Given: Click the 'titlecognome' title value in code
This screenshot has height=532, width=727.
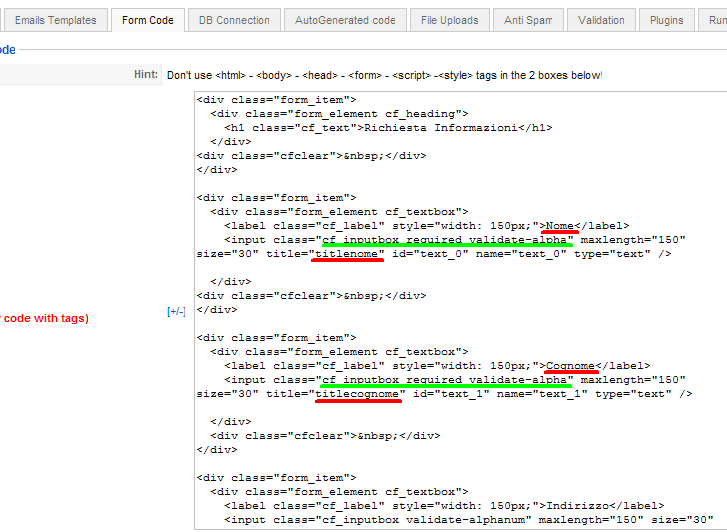Looking at the screenshot, I should coord(357,394).
